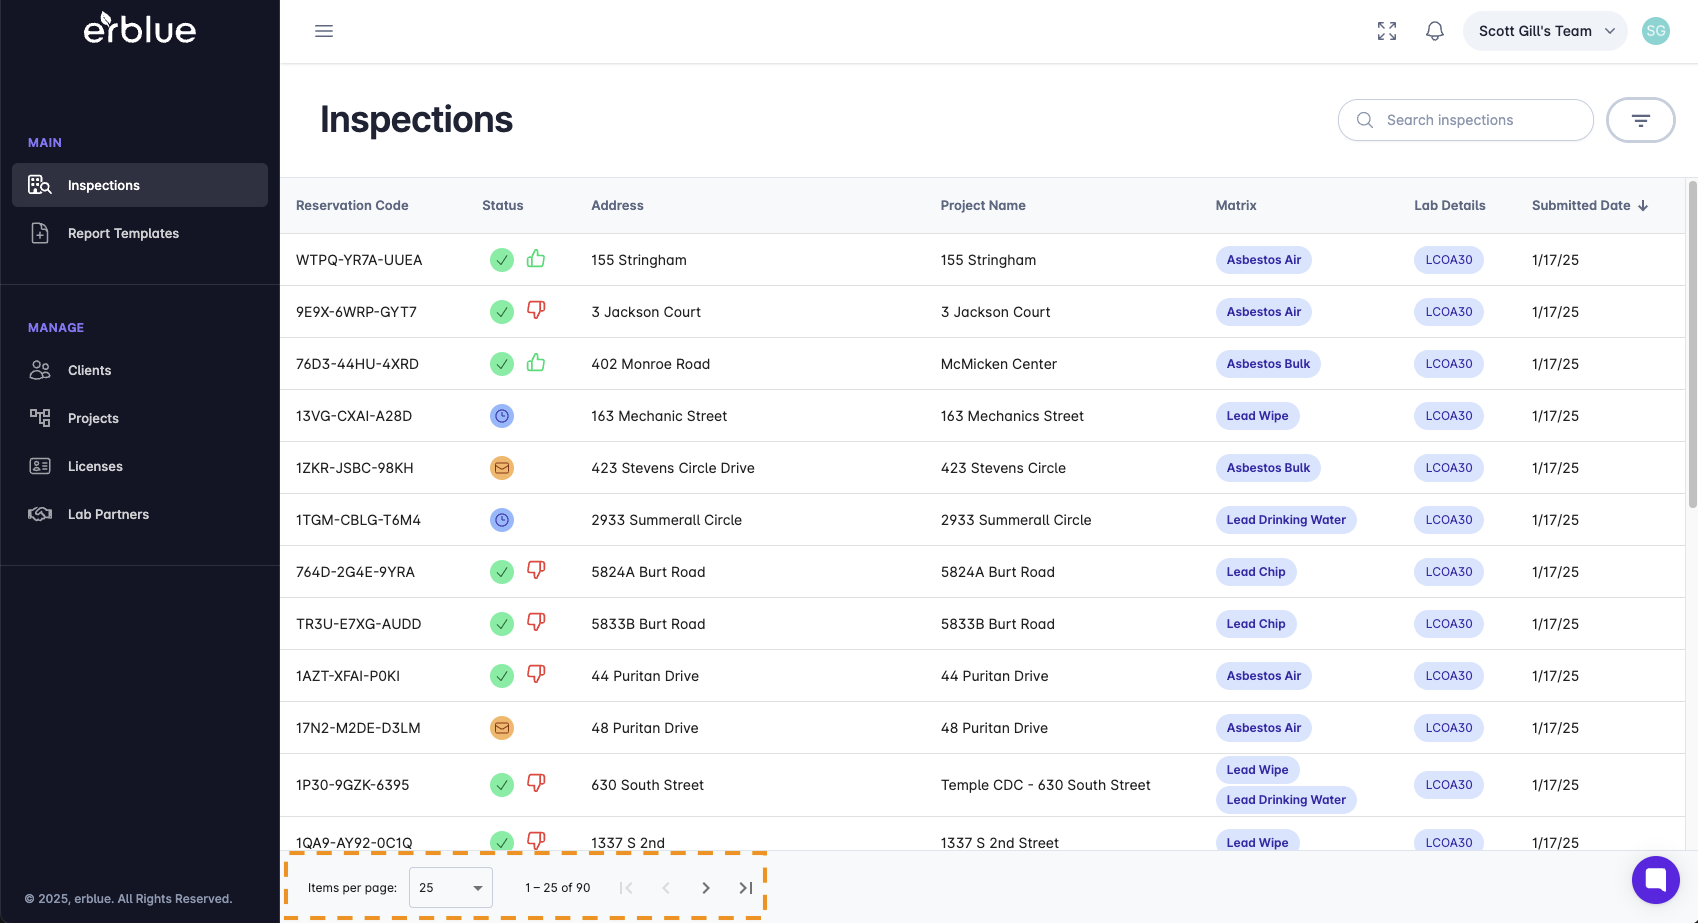Toggle the hamburger sidebar menu
Viewport: 1698px width, 923px height.
coord(324,31)
